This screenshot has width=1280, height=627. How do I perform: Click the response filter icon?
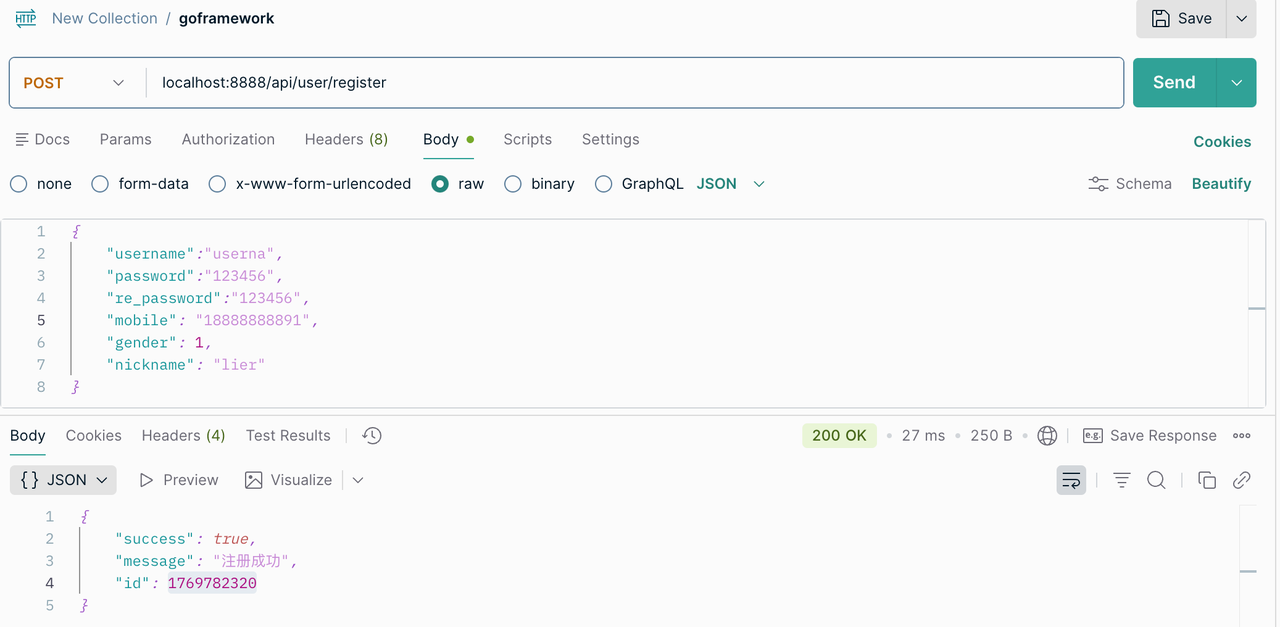click(1122, 480)
